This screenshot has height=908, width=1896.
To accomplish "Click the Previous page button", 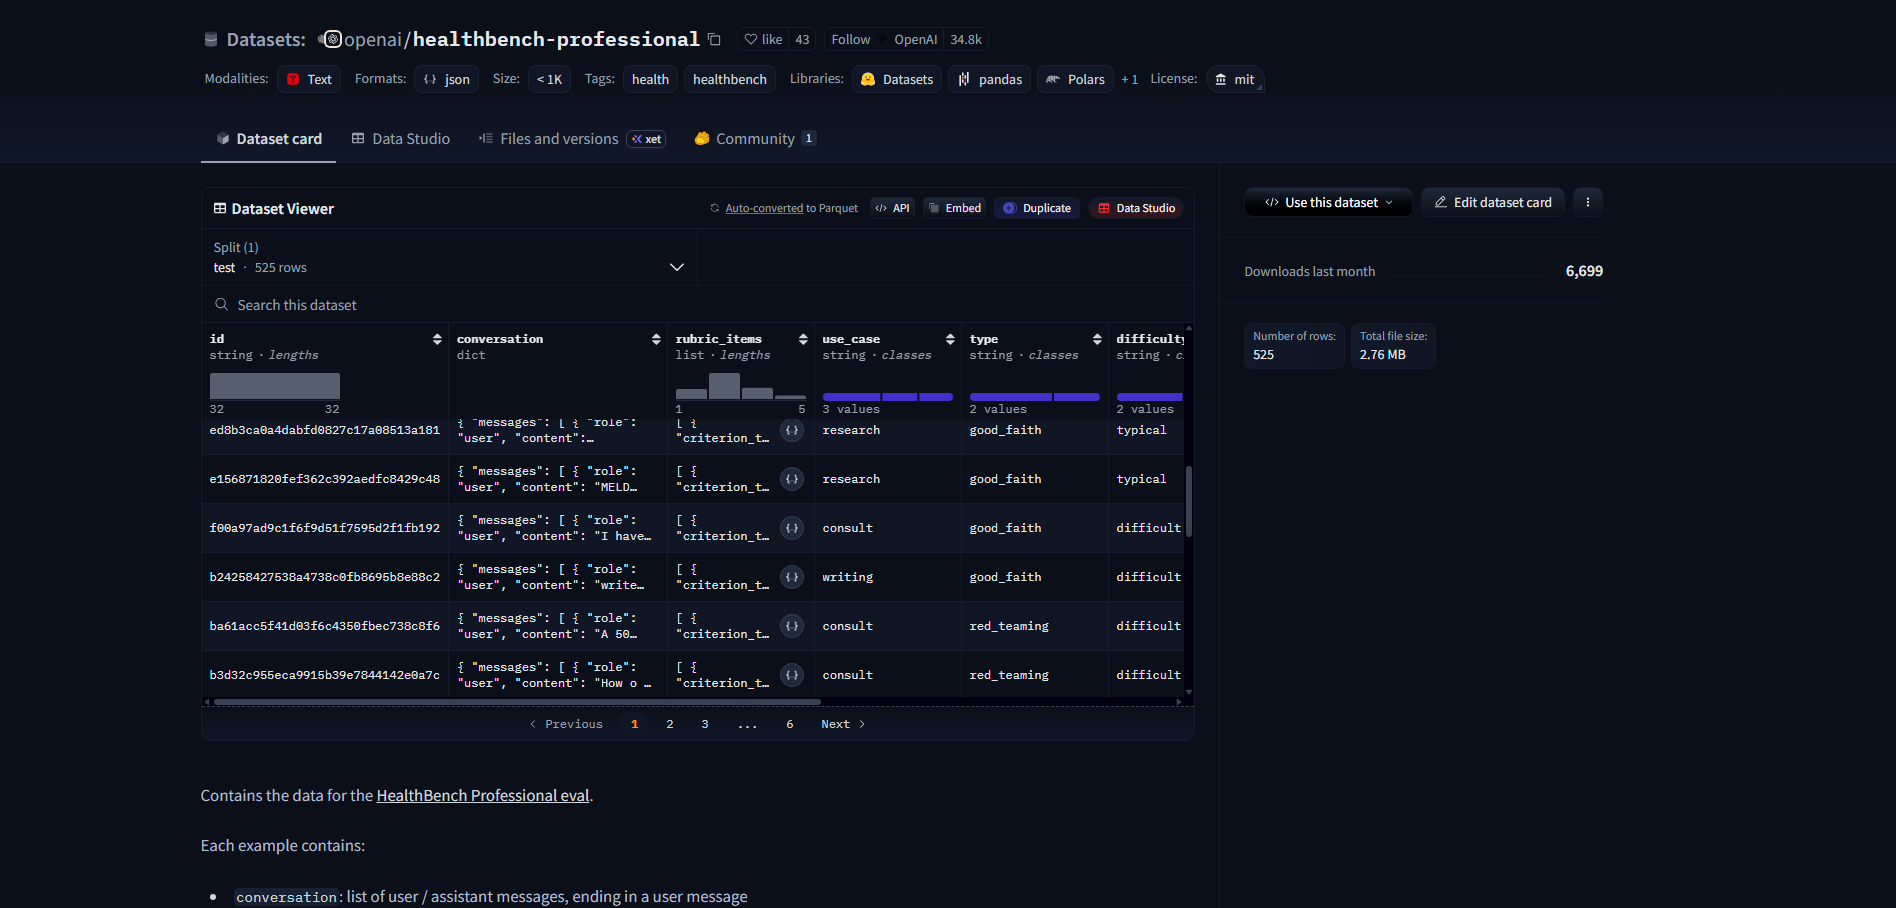I will [566, 724].
